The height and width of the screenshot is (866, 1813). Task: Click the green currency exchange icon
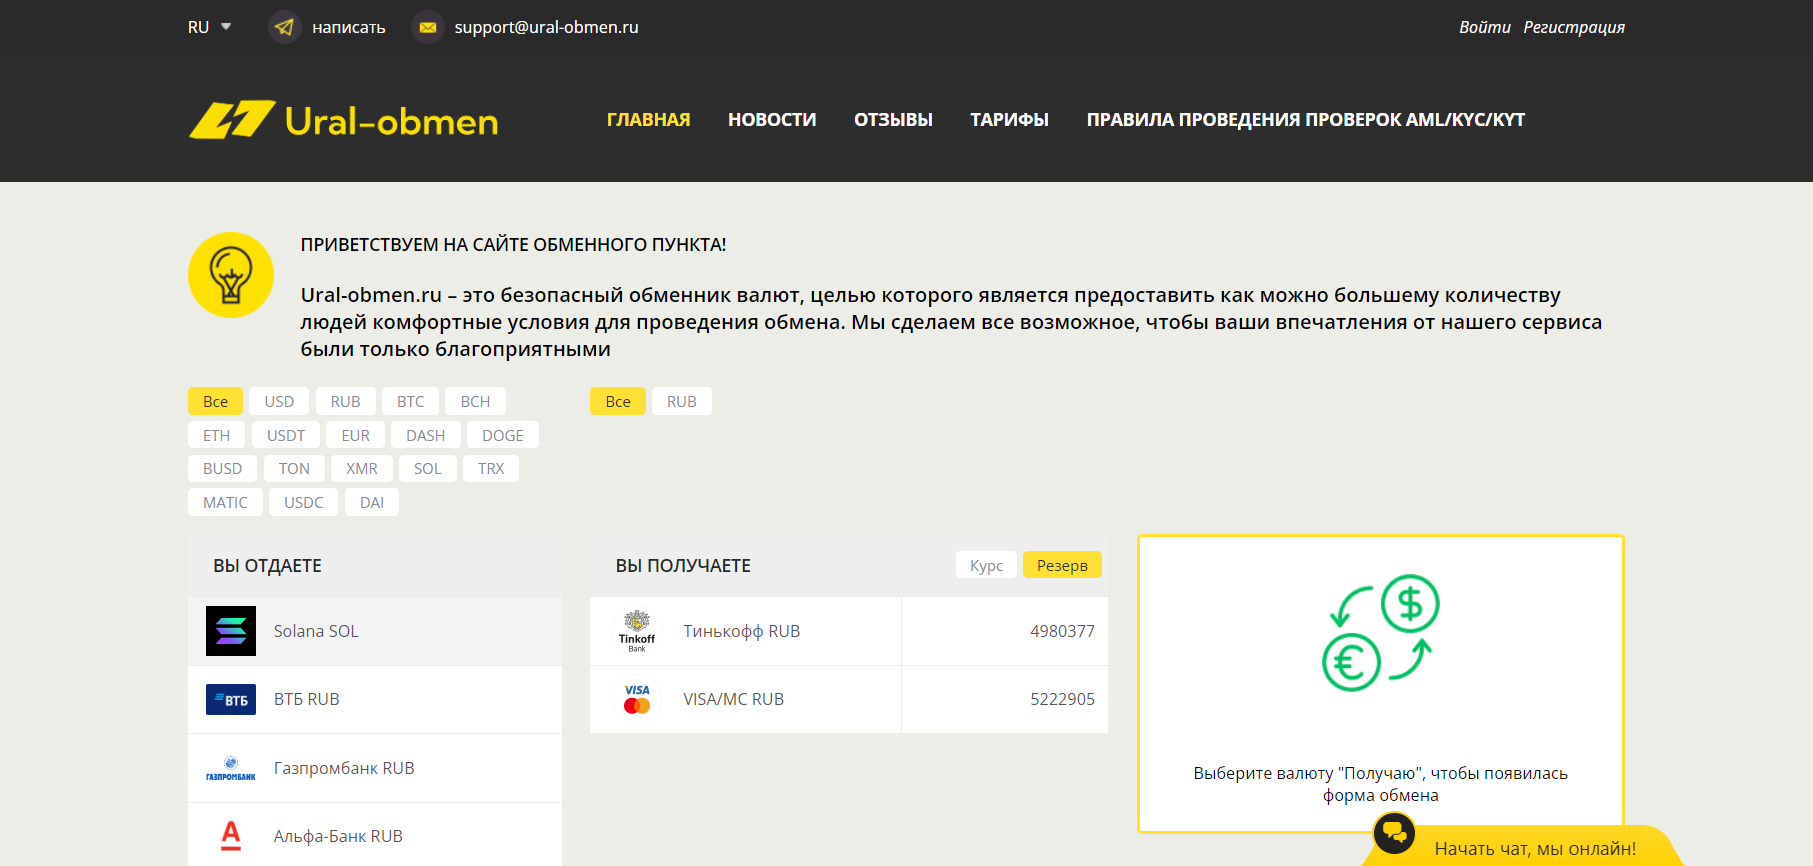point(1381,632)
